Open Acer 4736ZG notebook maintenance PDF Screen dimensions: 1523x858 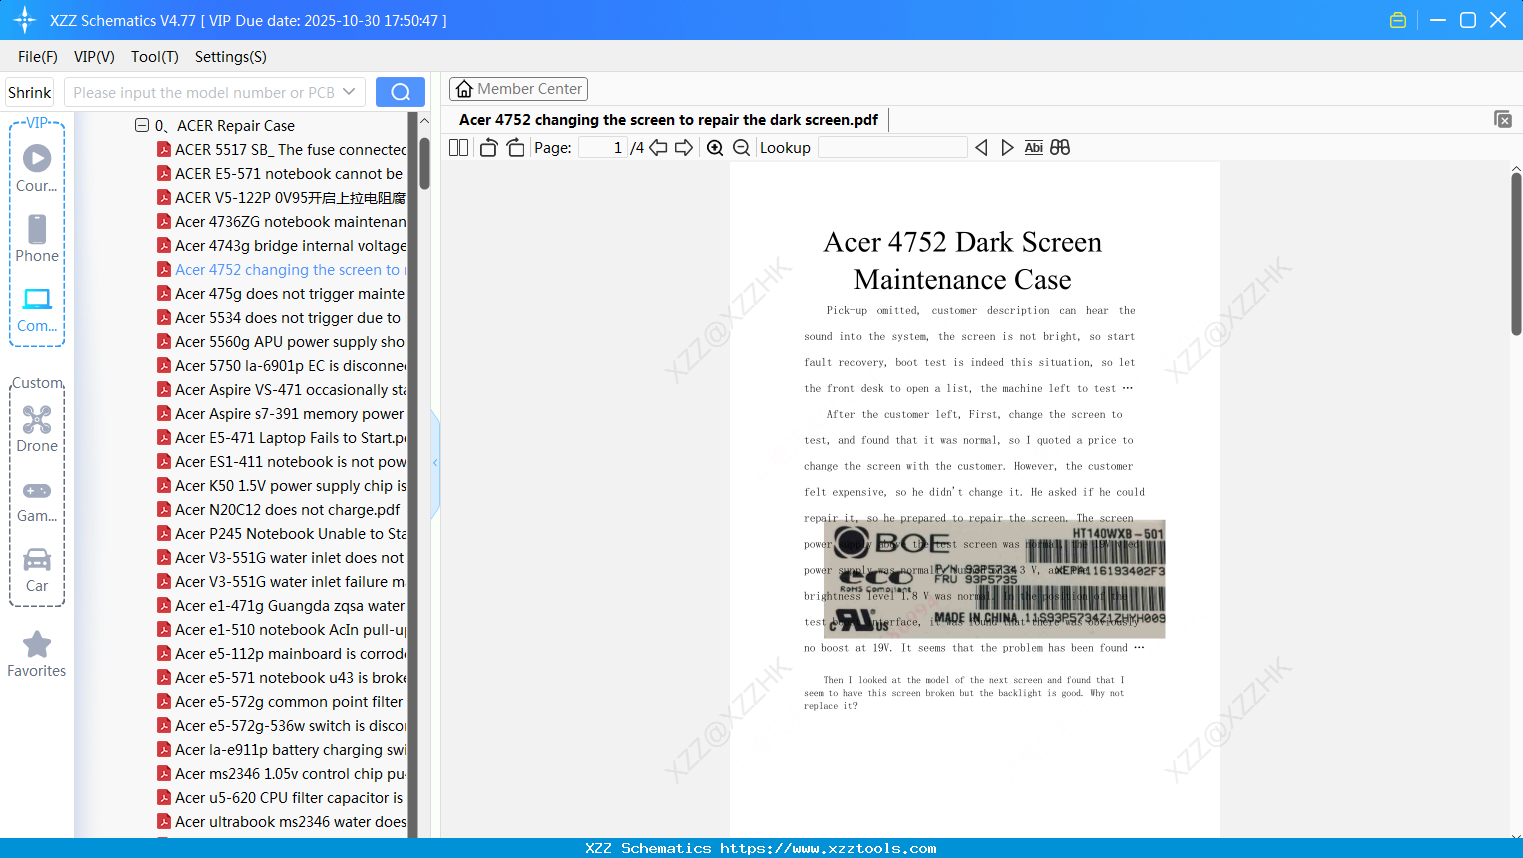[281, 222]
